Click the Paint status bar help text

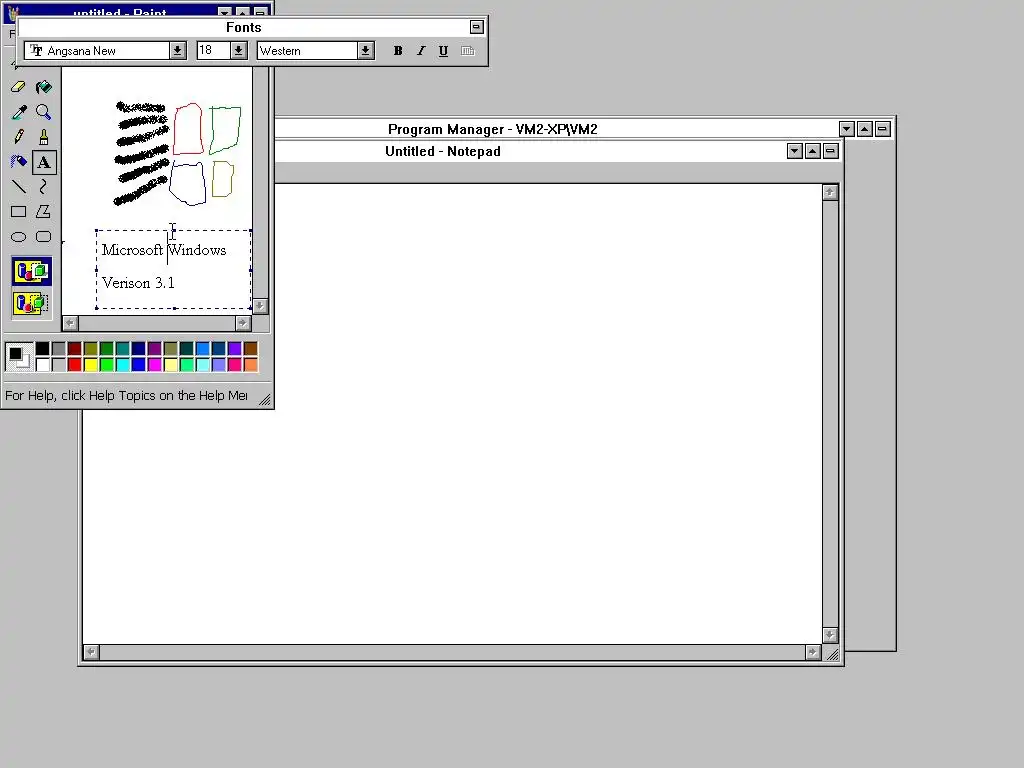pyautogui.click(x=126, y=396)
